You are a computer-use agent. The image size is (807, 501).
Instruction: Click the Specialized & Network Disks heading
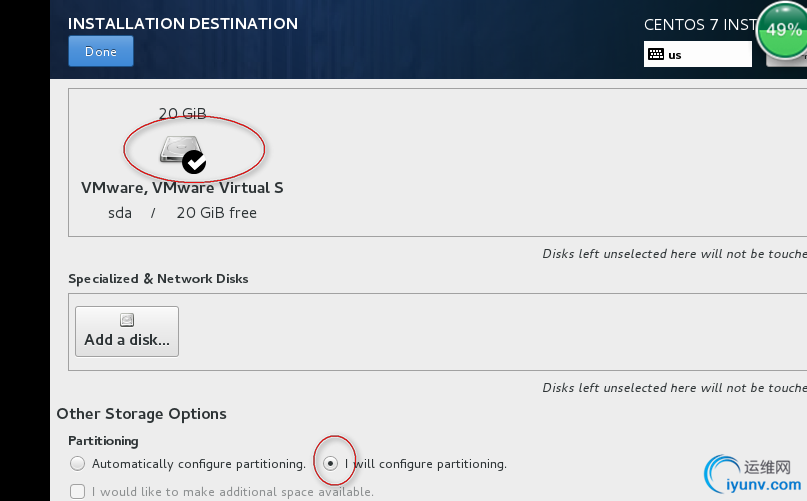tap(158, 279)
